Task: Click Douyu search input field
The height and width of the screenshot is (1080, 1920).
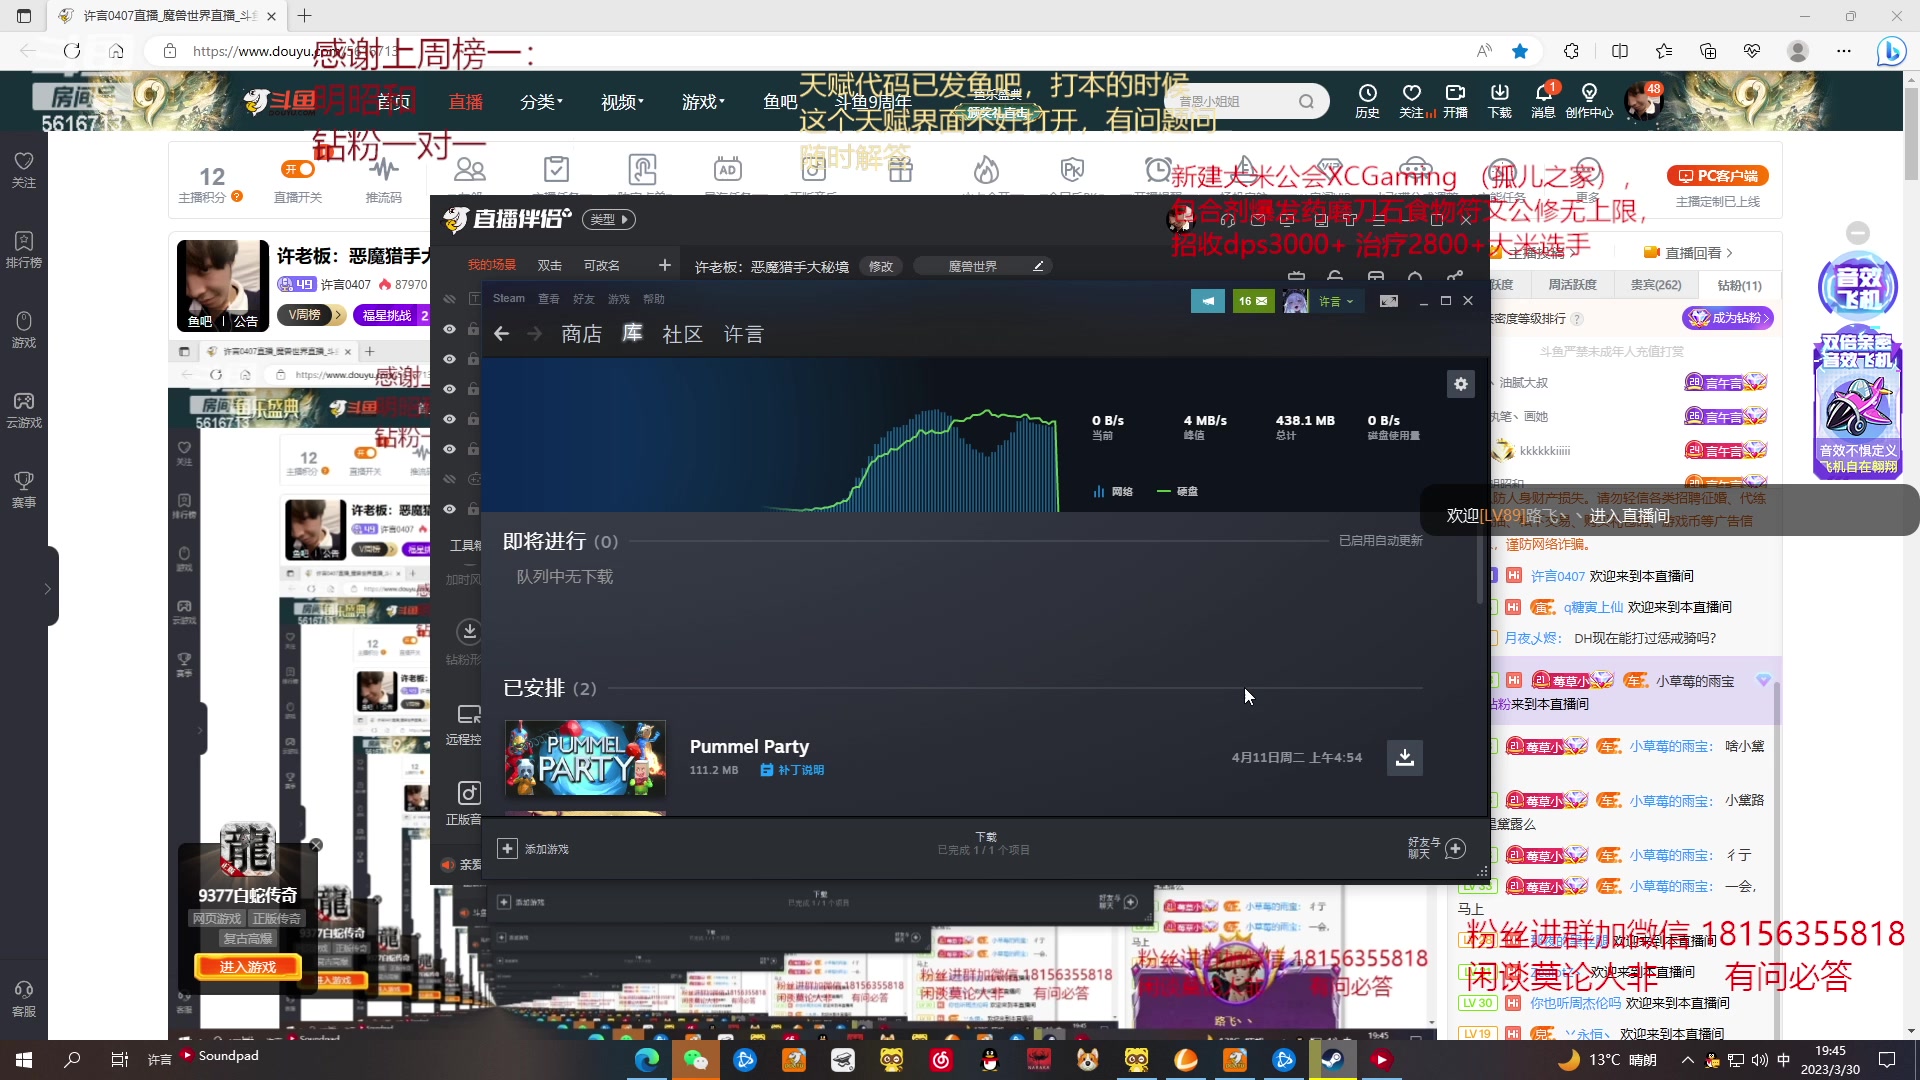Action: click(x=1235, y=101)
